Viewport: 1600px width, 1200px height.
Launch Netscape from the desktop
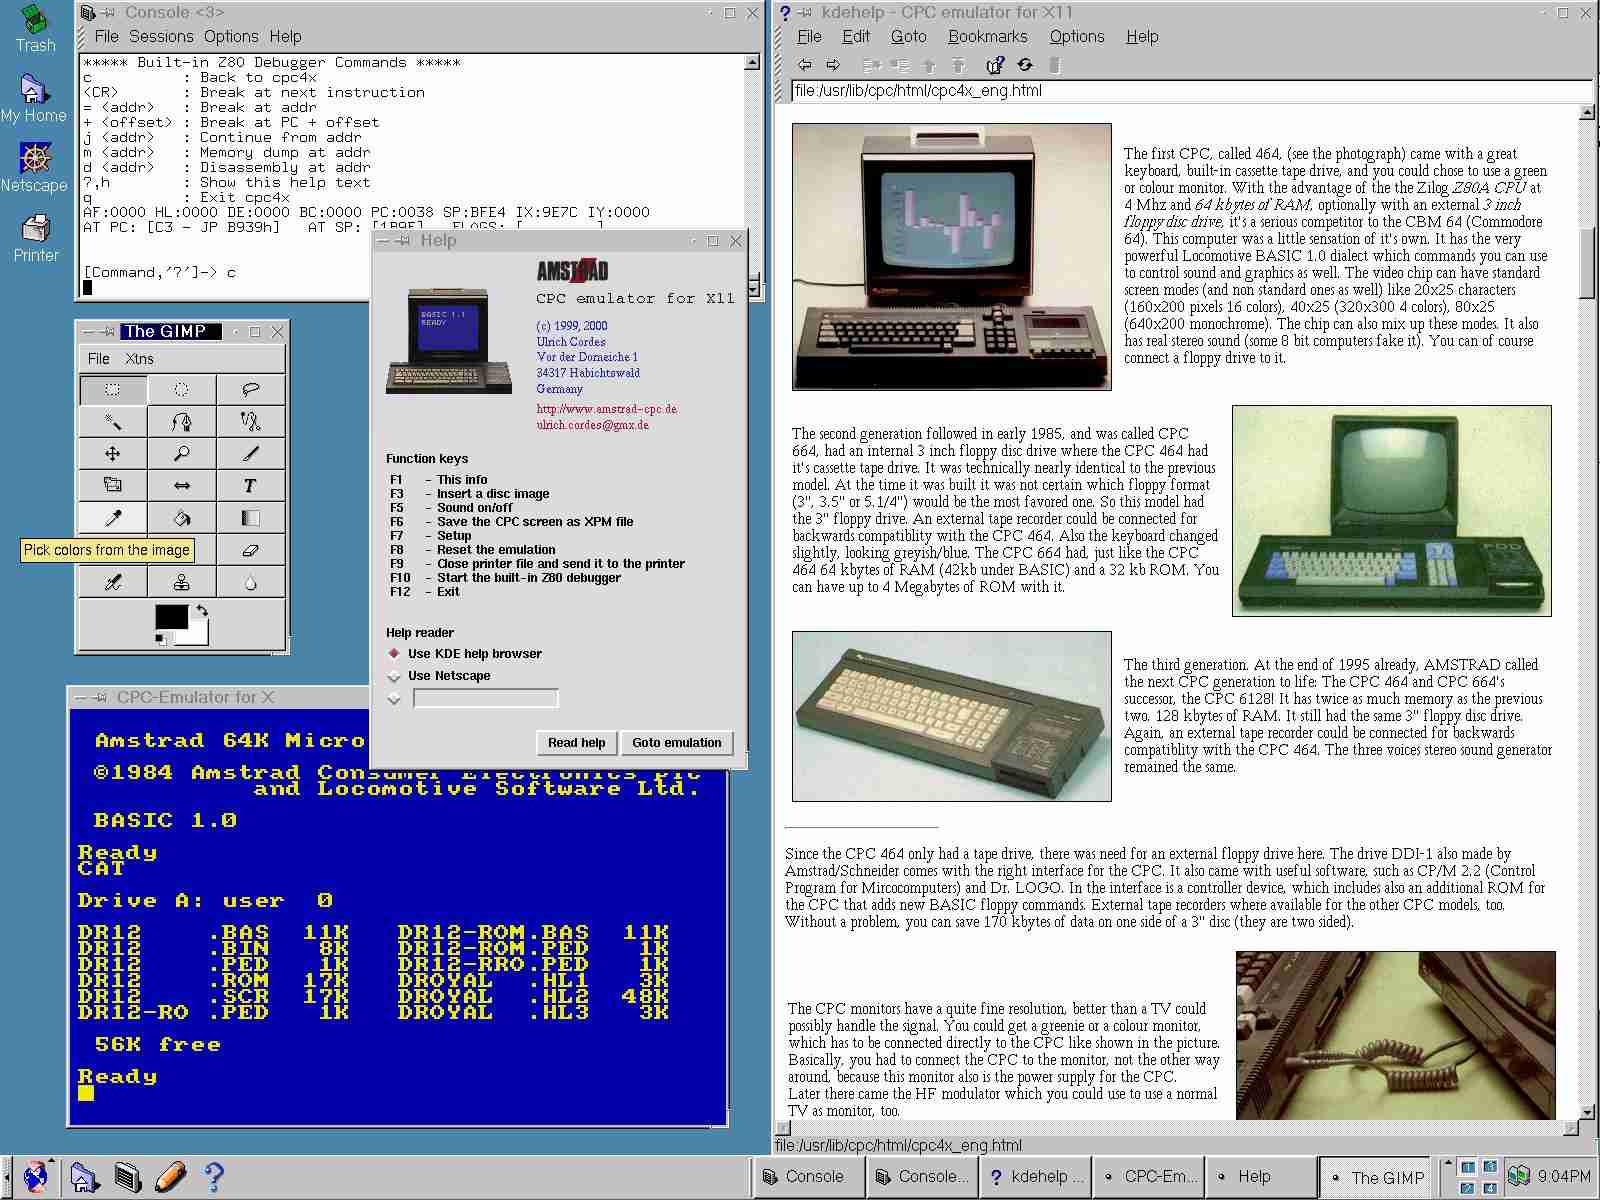(34, 167)
